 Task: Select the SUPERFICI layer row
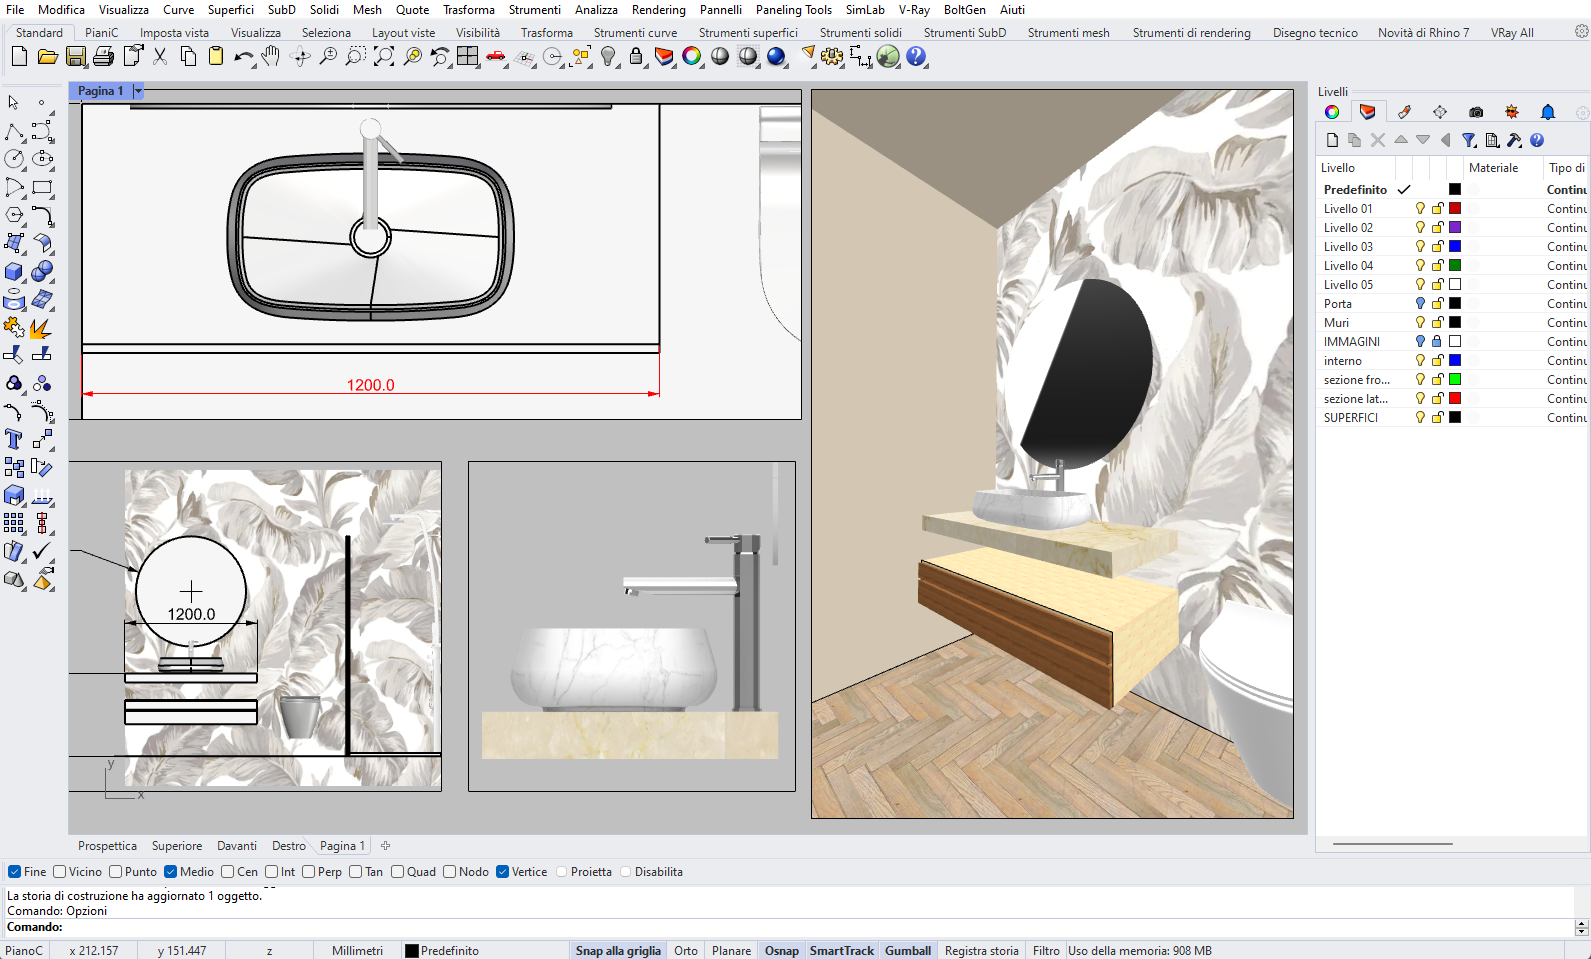click(1452, 418)
